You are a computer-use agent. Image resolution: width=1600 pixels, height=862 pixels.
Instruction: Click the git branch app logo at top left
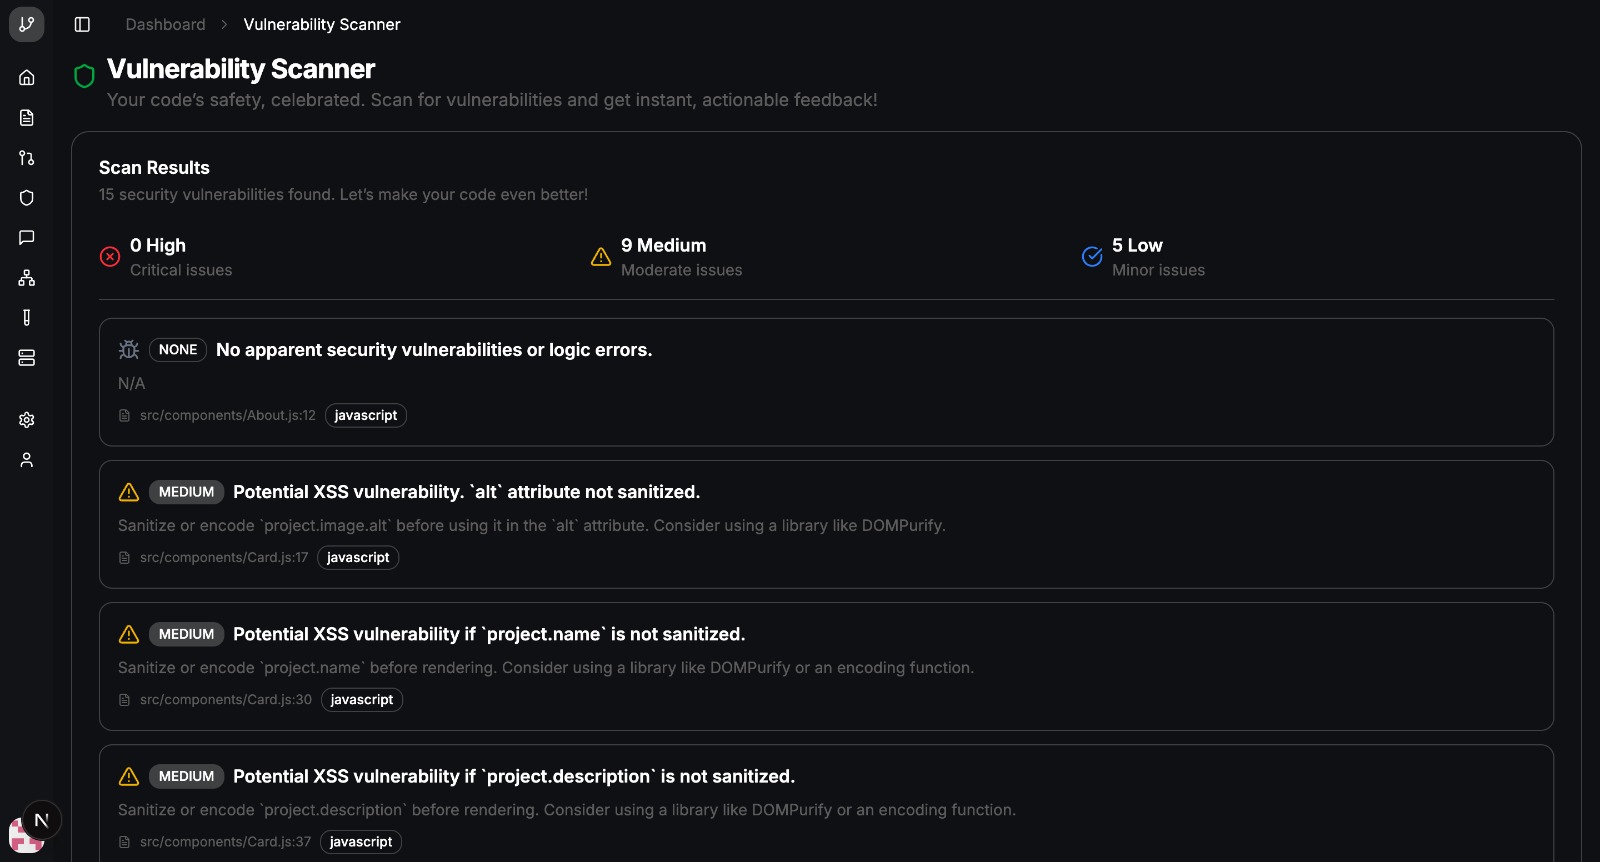click(26, 24)
